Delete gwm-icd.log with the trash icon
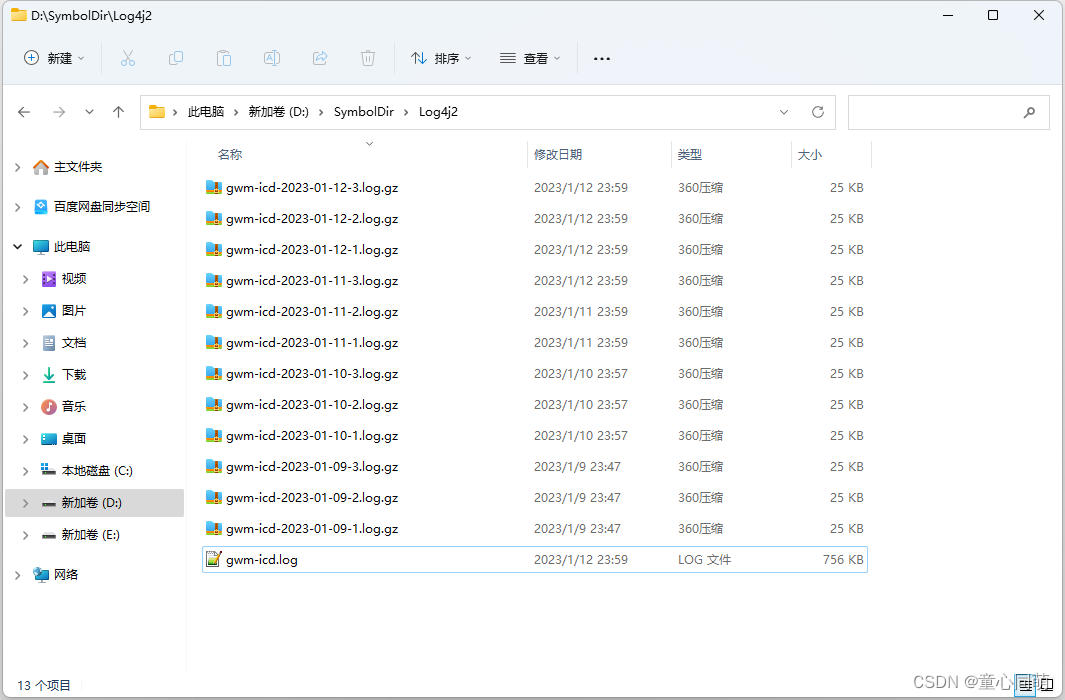1065x700 pixels. (367, 58)
